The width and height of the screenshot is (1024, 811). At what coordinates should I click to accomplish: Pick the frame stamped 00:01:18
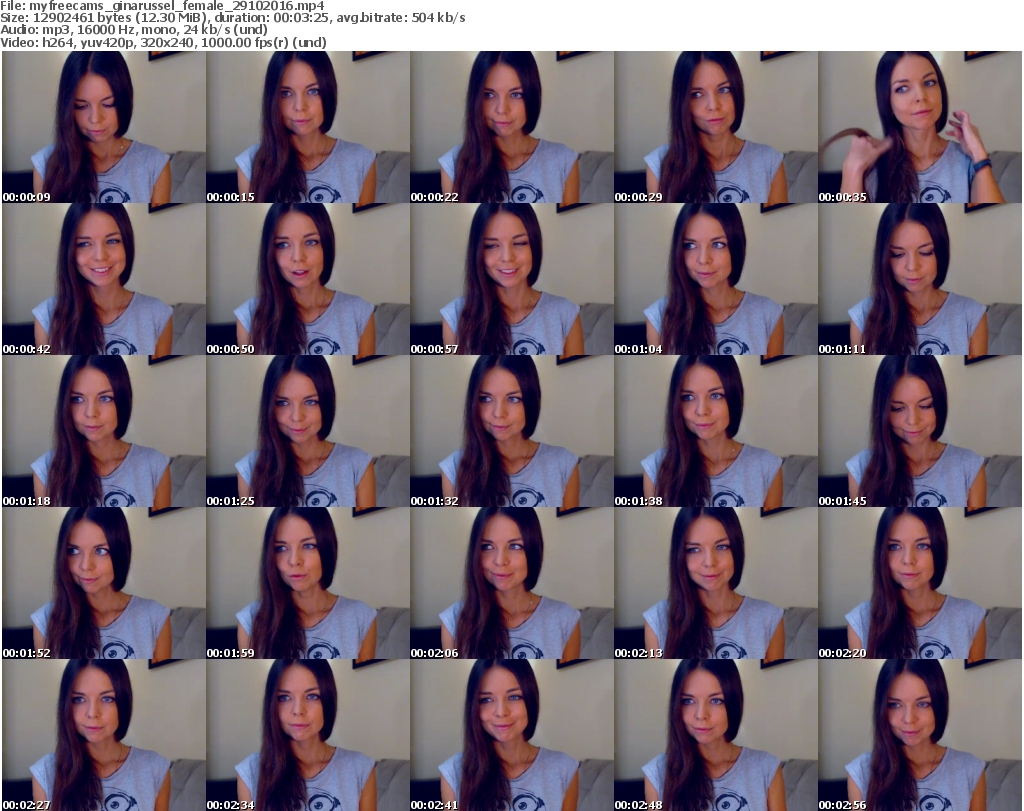[104, 431]
